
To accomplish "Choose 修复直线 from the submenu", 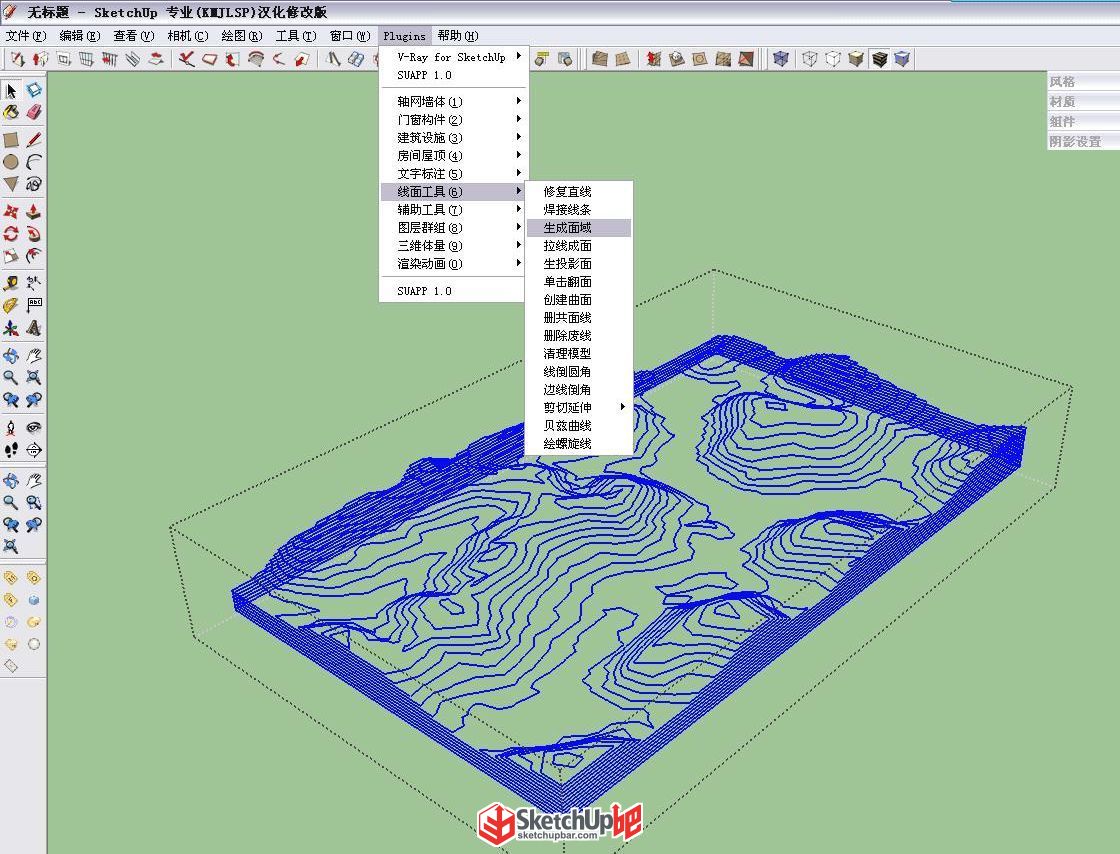I will point(579,191).
